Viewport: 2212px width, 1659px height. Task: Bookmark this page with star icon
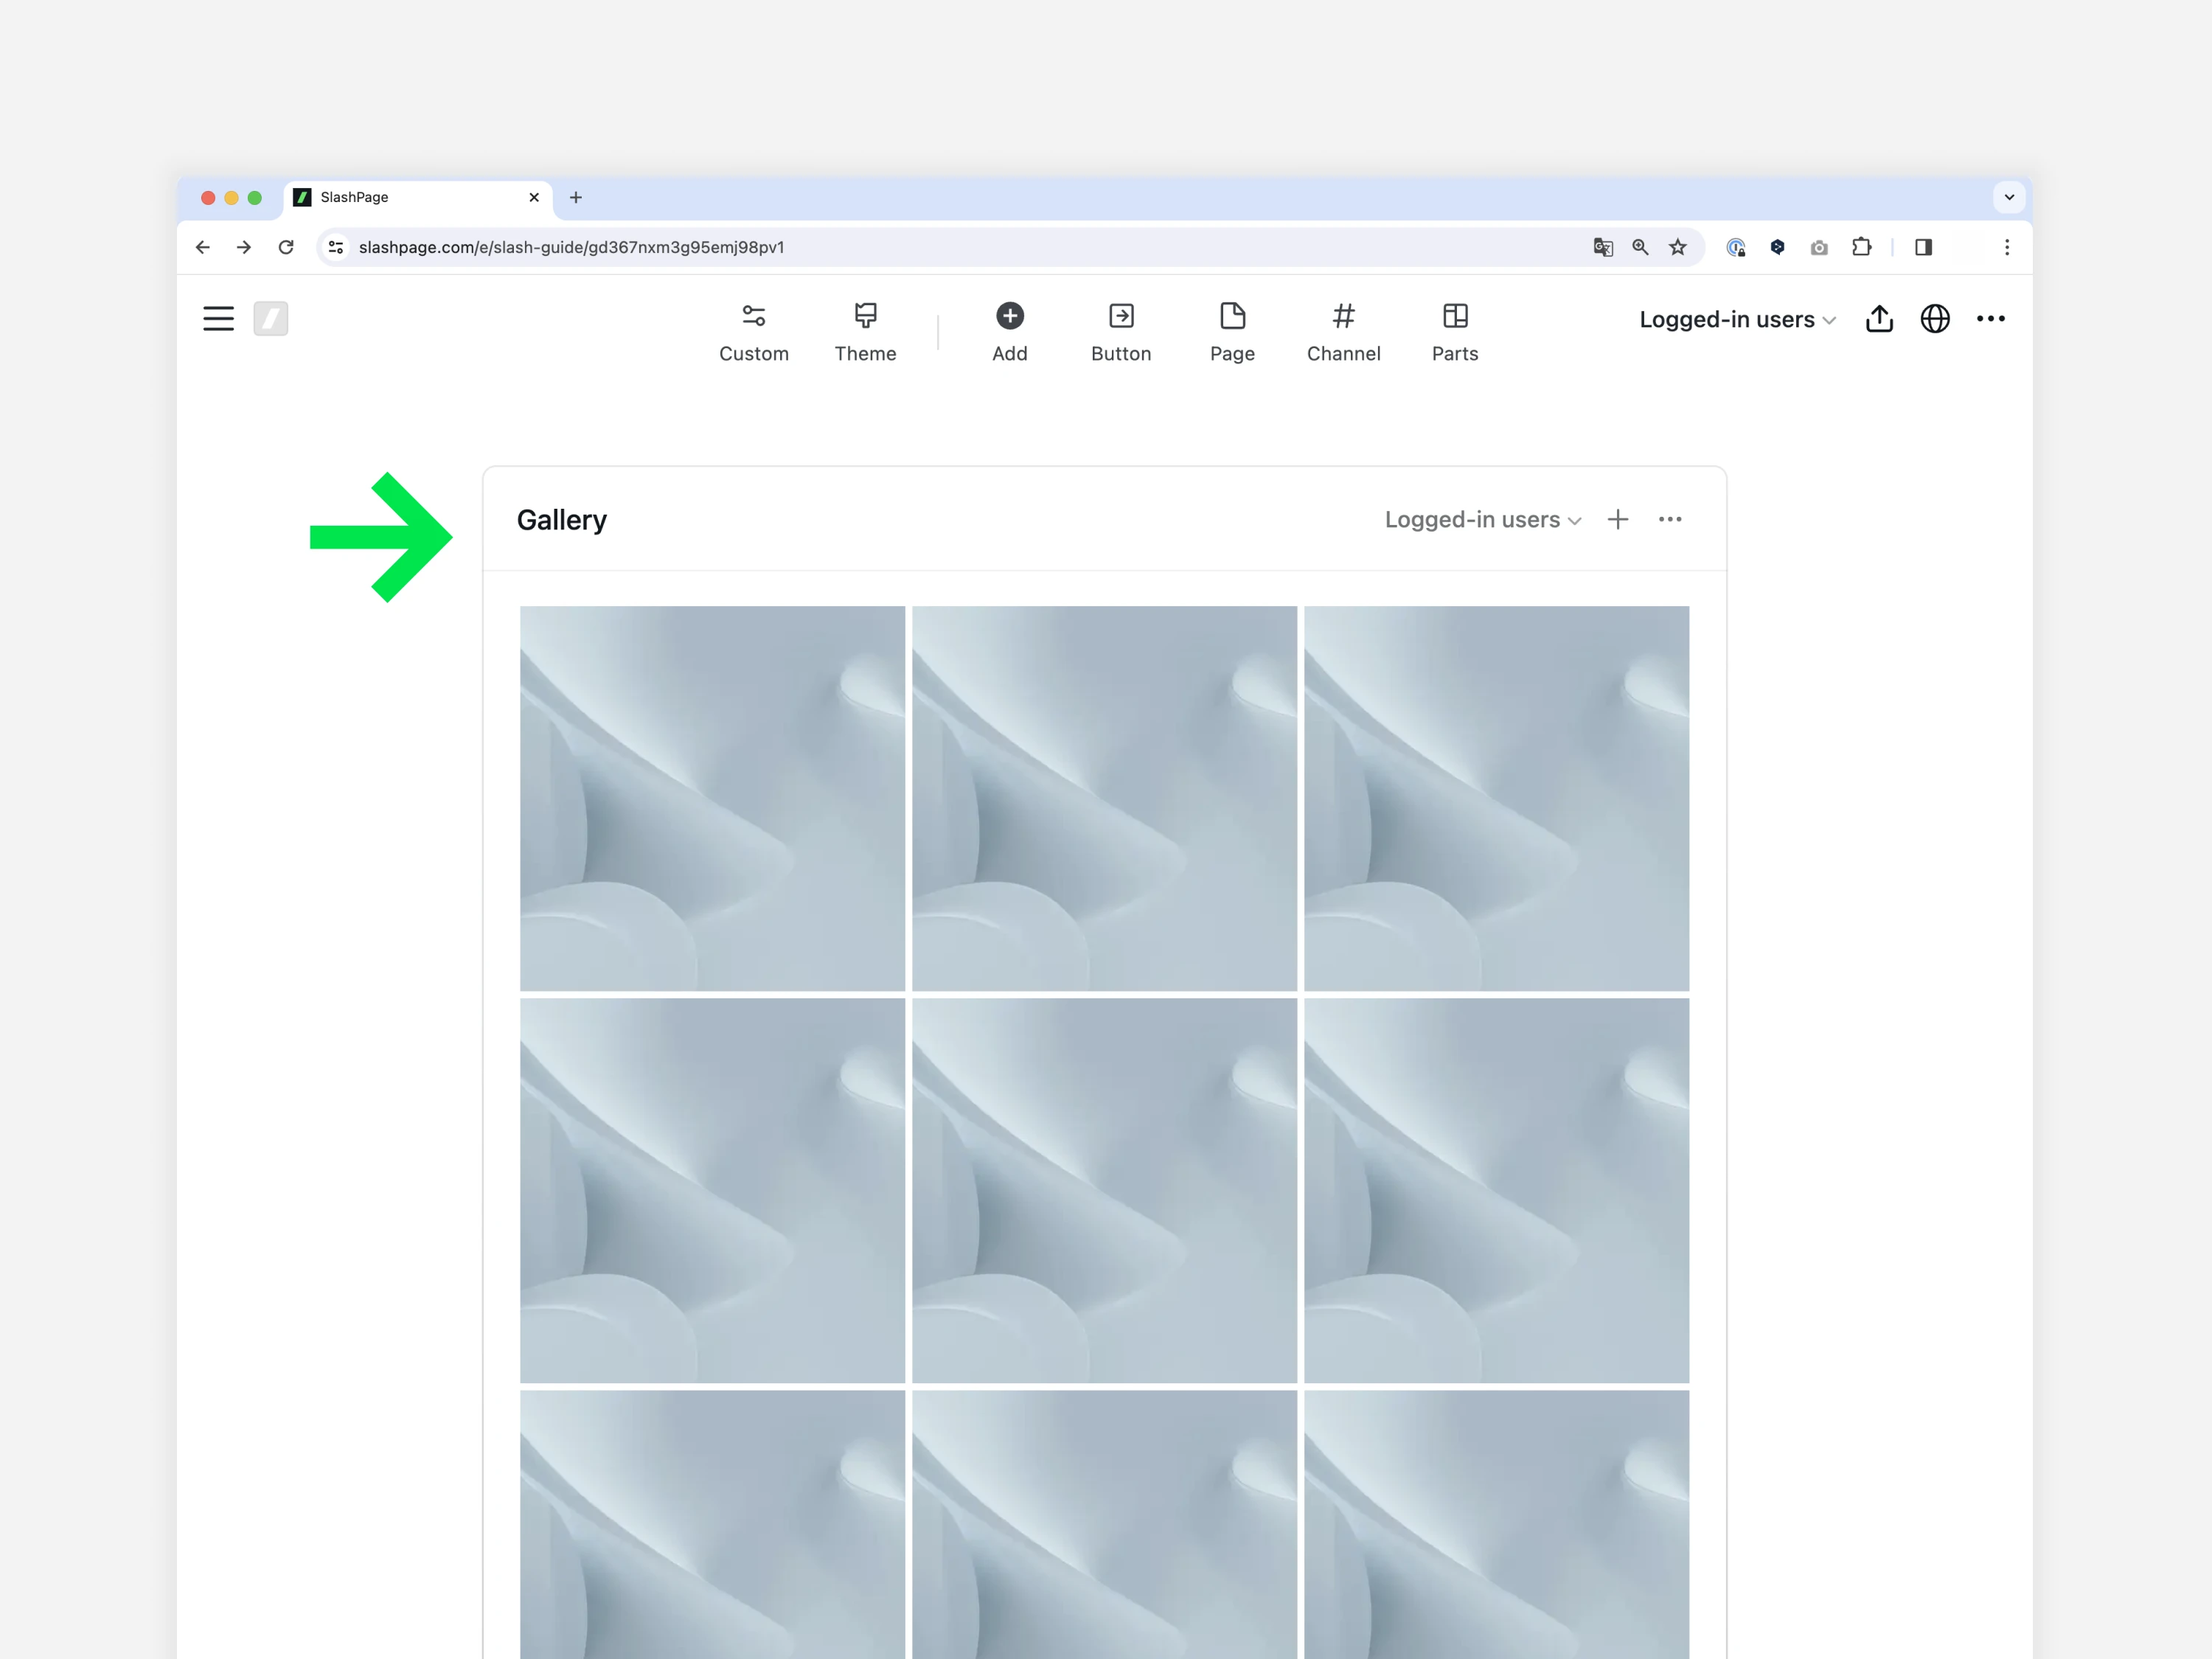[x=1678, y=247]
